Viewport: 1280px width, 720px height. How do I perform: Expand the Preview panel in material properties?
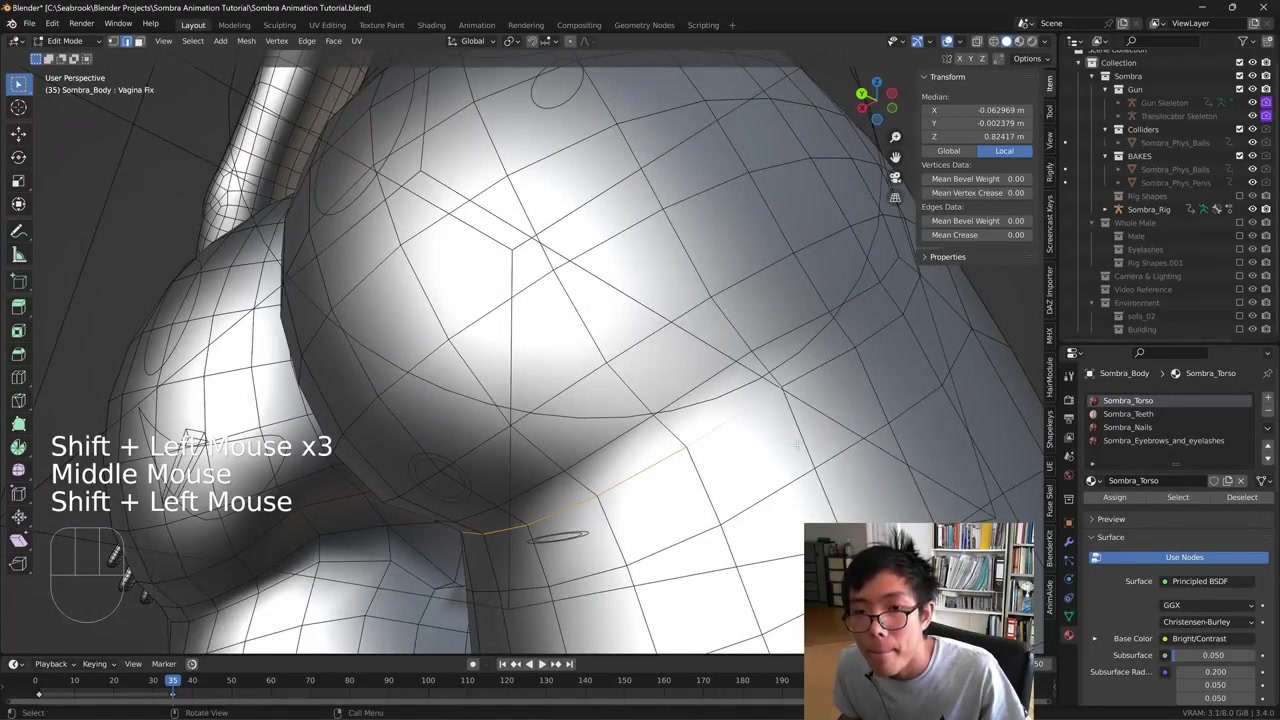coord(1110,519)
